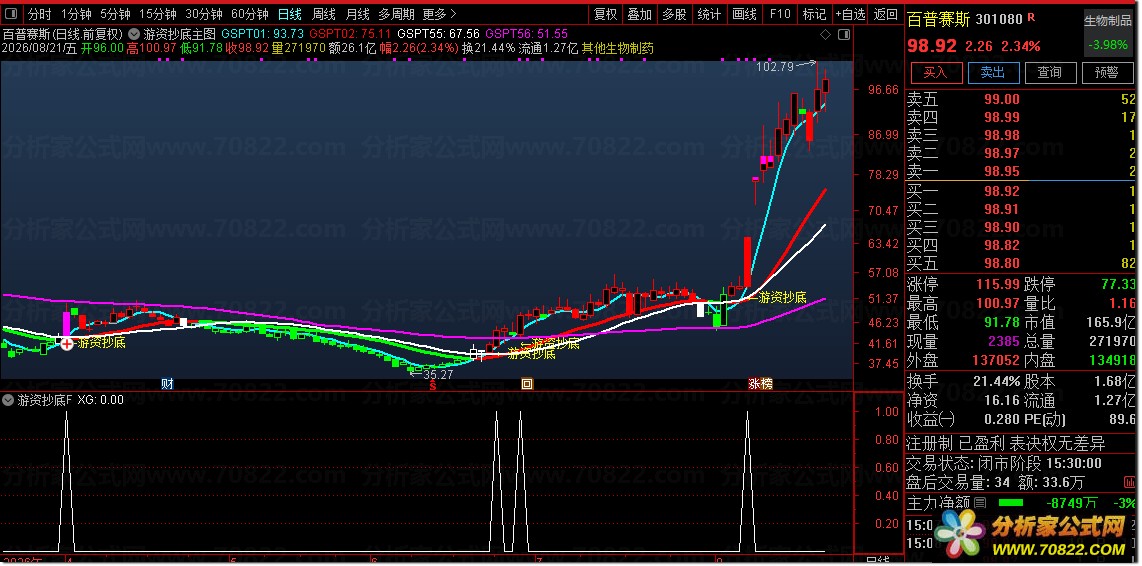Screen dimensions: 1142x566
Task: Select the 30分钟 period
Action: click(x=203, y=14)
